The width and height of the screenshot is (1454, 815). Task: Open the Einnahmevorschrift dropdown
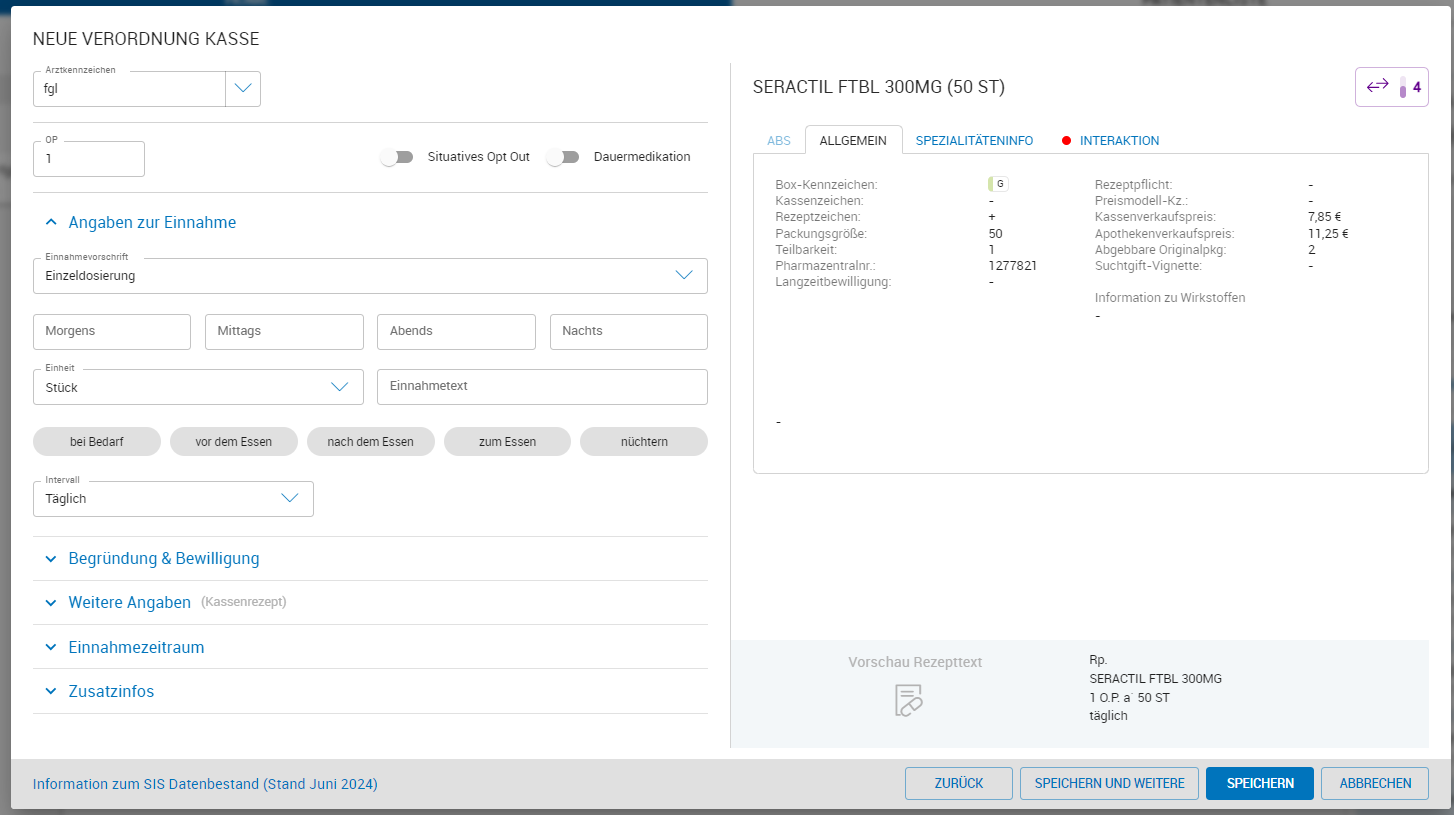[x=370, y=276]
